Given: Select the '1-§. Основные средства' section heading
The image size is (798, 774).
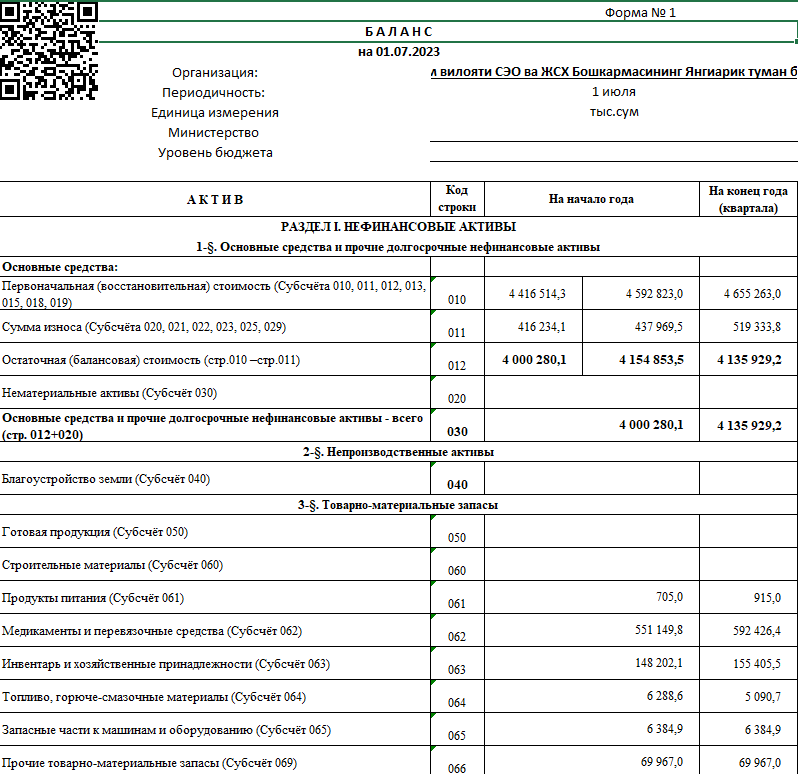Looking at the screenshot, I should 398,247.
